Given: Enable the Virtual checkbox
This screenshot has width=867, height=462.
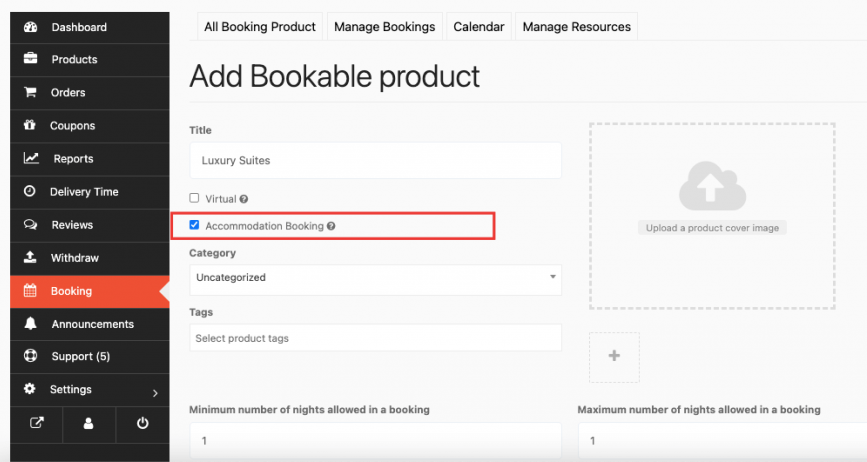Looking at the screenshot, I should [x=195, y=198].
